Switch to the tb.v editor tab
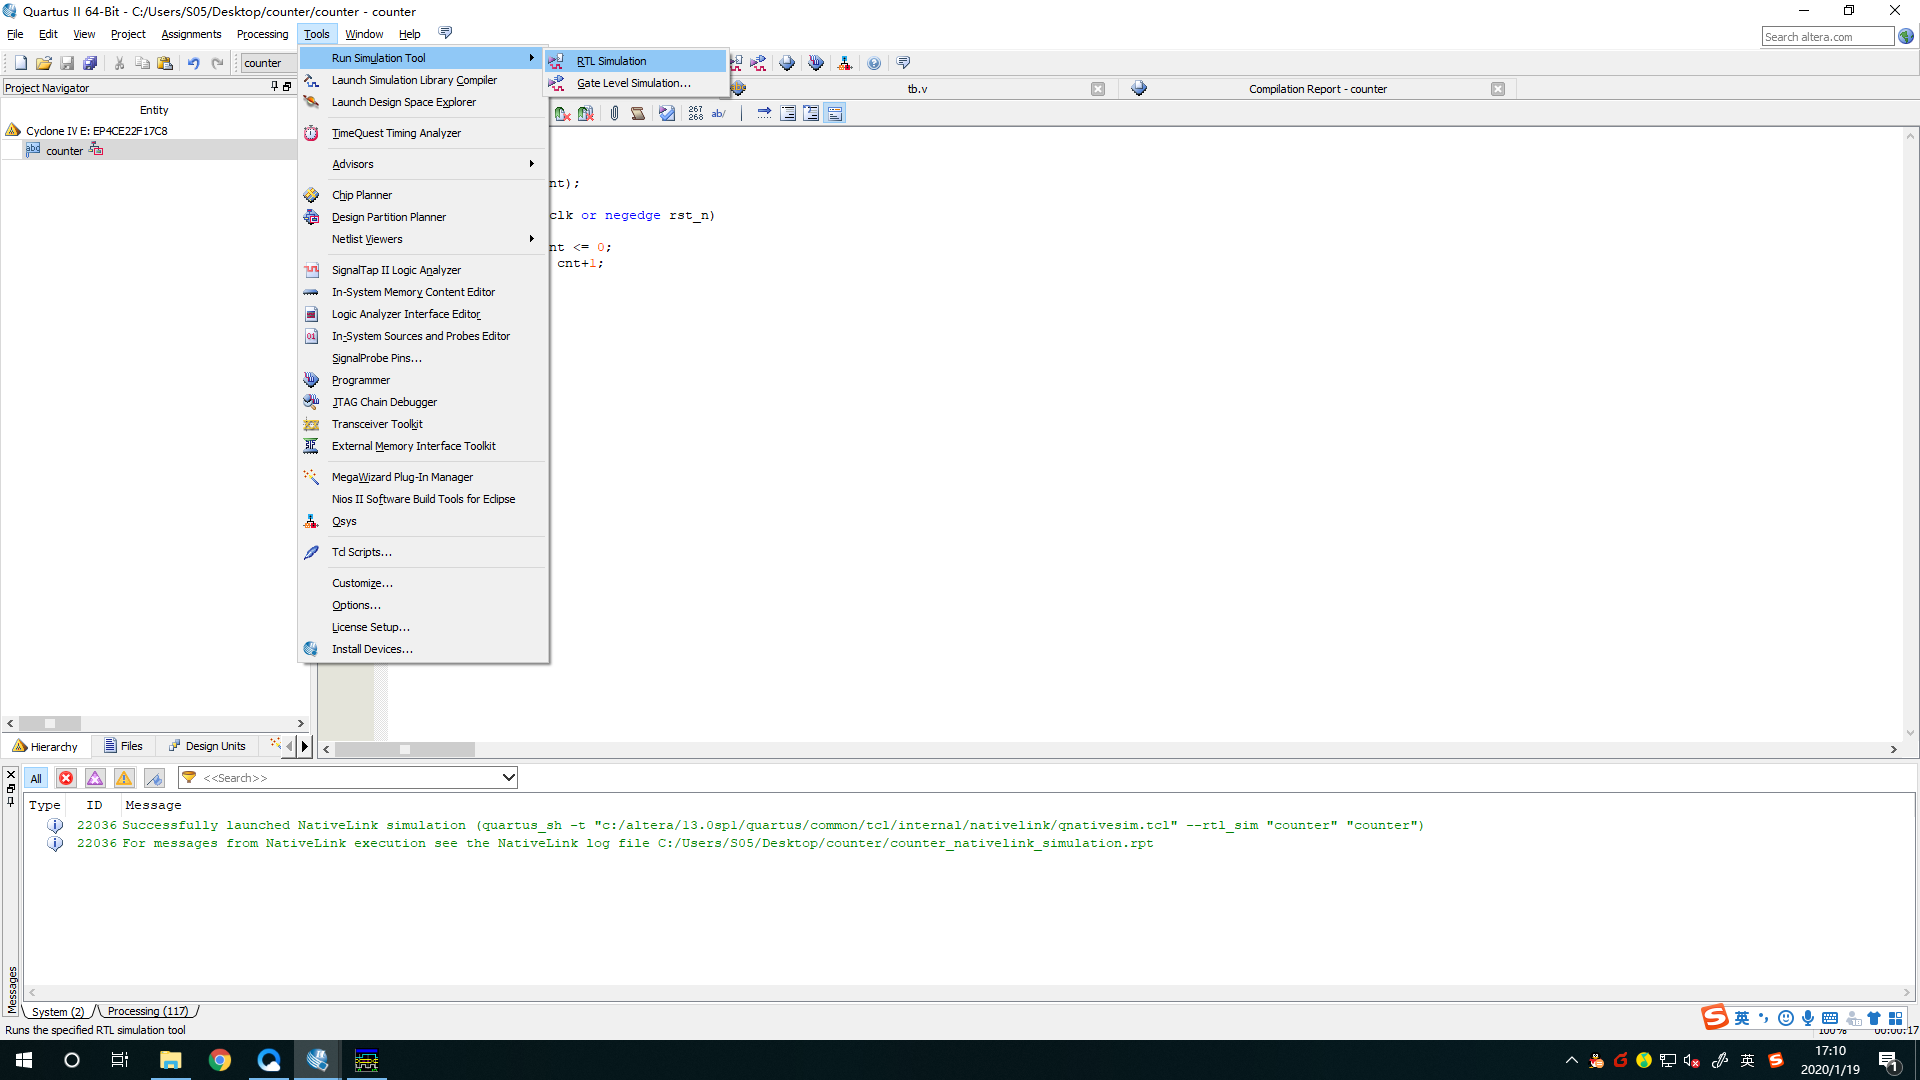The width and height of the screenshot is (1920, 1080). click(917, 89)
